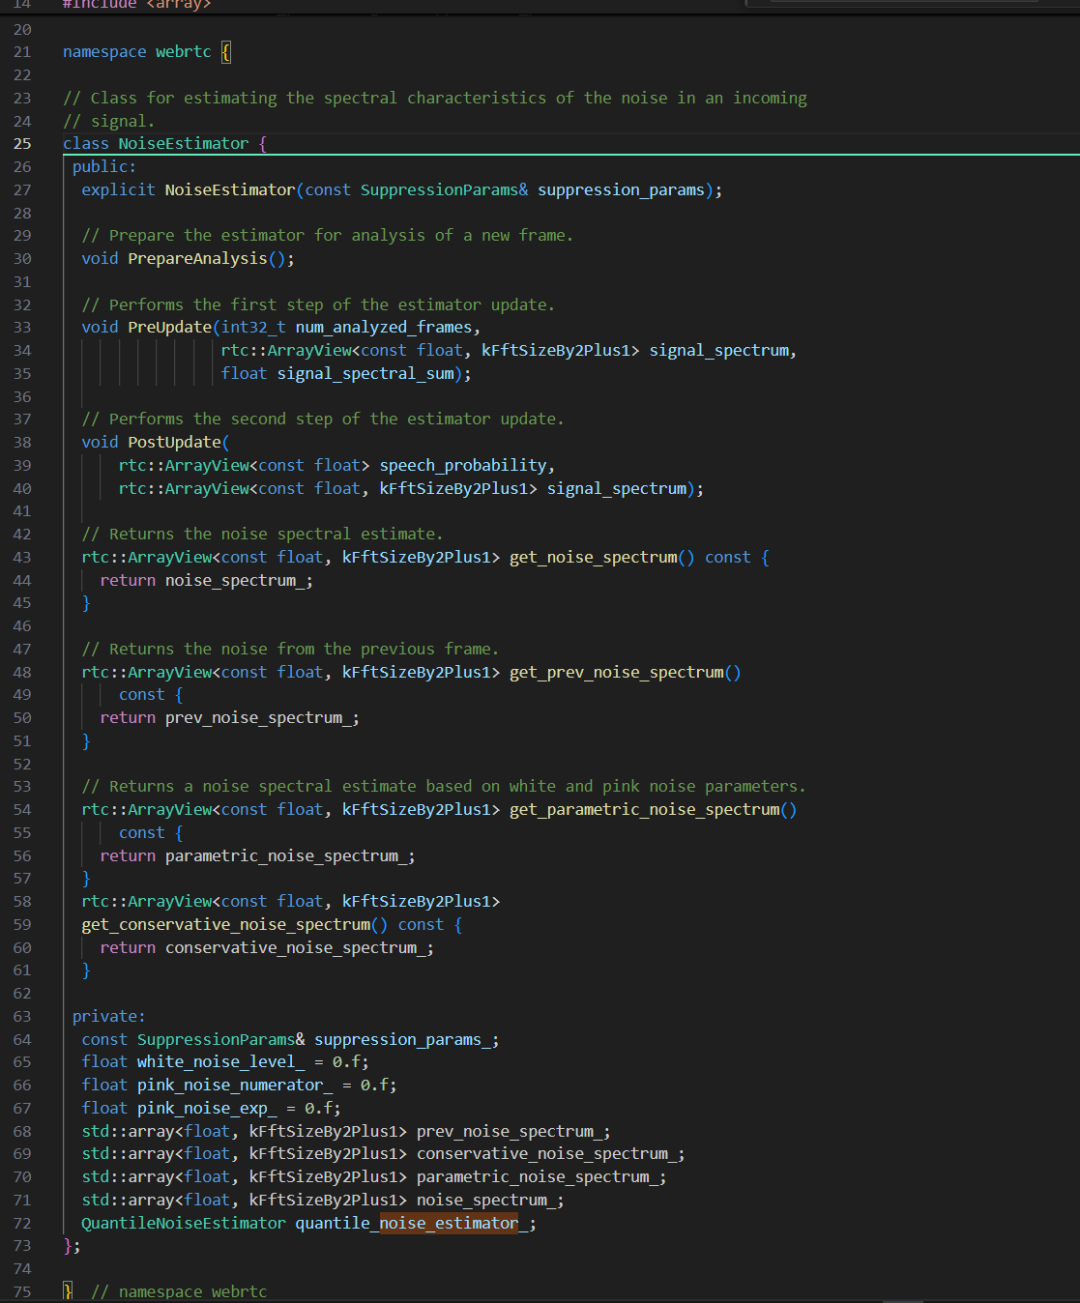Screen dimensions: 1080x1303
Task: Click the 'get_parametric_noise_spectrum' function name
Action: pyautogui.click(x=644, y=810)
